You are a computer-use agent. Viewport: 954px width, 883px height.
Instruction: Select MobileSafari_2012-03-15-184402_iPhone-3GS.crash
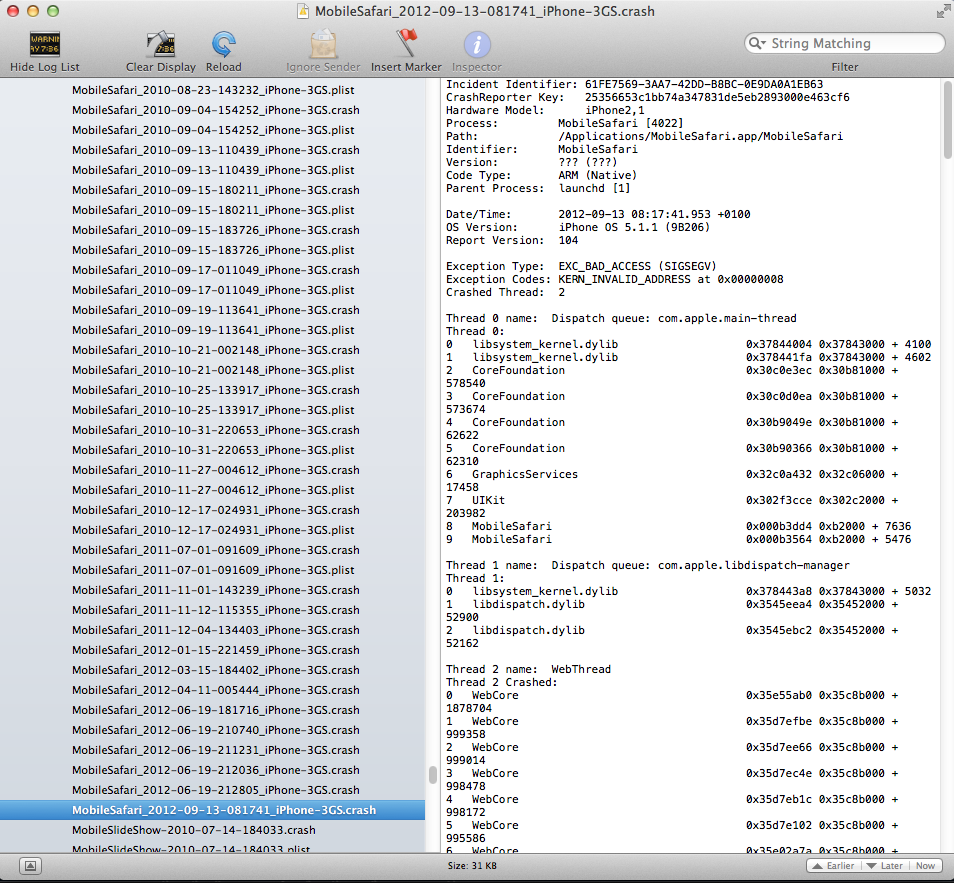215,670
